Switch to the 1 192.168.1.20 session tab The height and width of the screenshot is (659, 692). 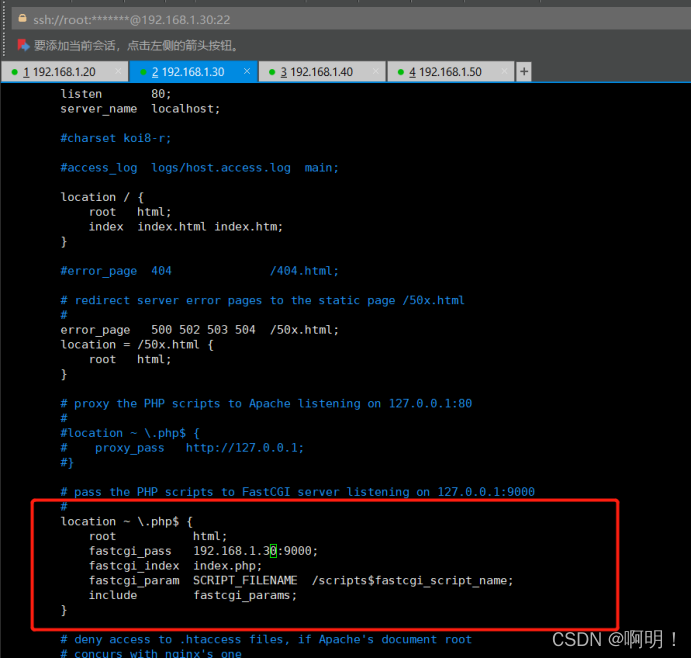coord(64,72)
